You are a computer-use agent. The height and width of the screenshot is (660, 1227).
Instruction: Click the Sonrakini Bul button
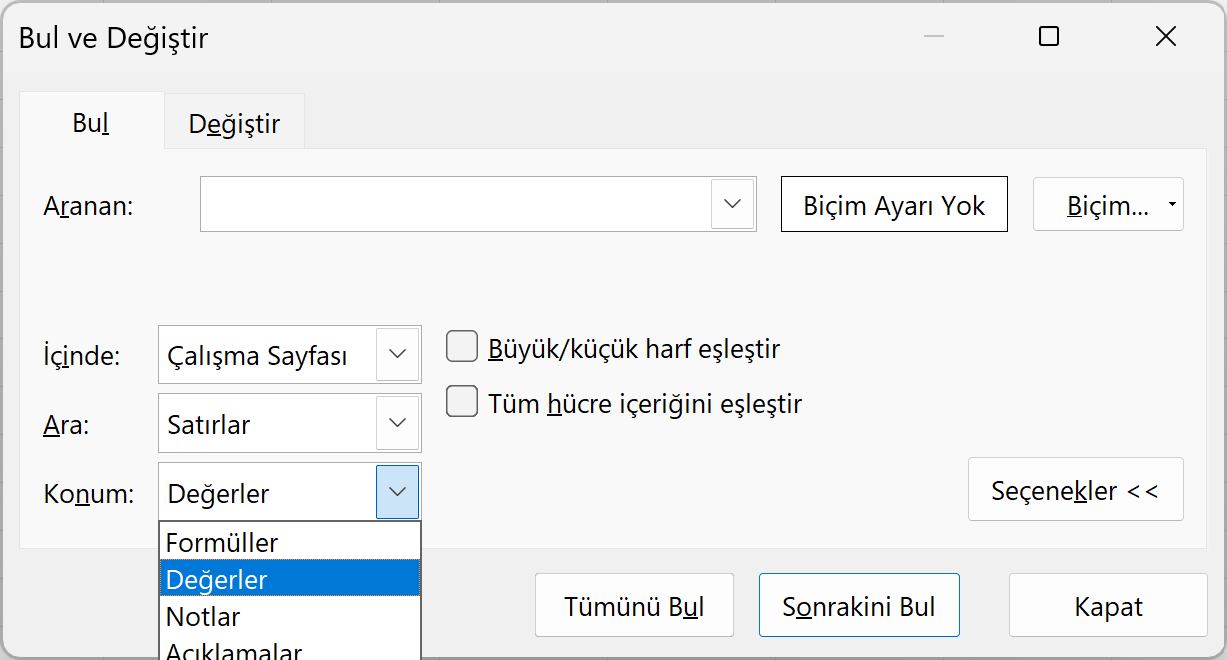click(x=859, y=606)
